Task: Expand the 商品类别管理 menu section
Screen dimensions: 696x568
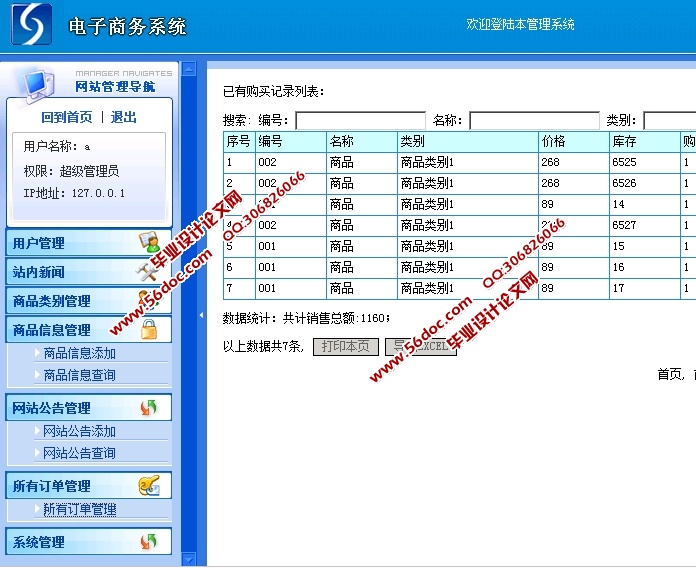Action: [x=51, y=301]
